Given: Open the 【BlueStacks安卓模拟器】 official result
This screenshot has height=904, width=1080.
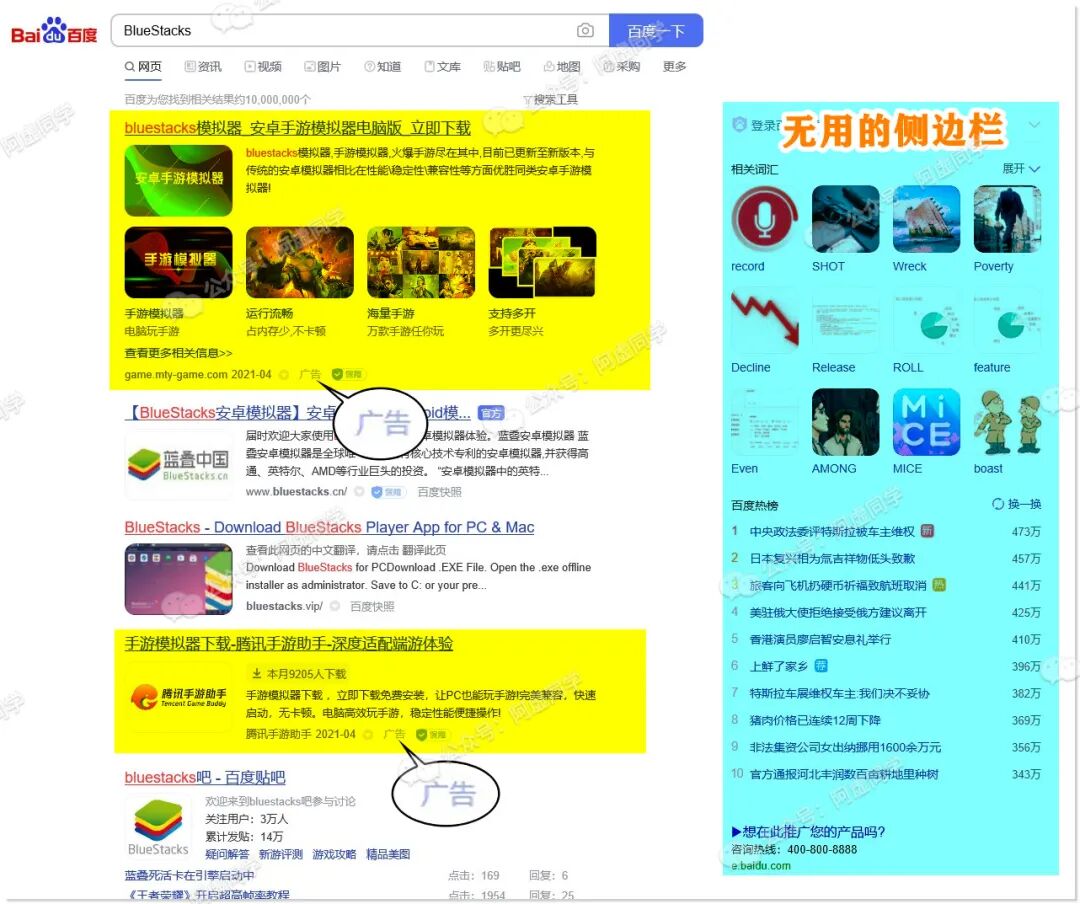Looking at the screenshot, I should [298, 413].
